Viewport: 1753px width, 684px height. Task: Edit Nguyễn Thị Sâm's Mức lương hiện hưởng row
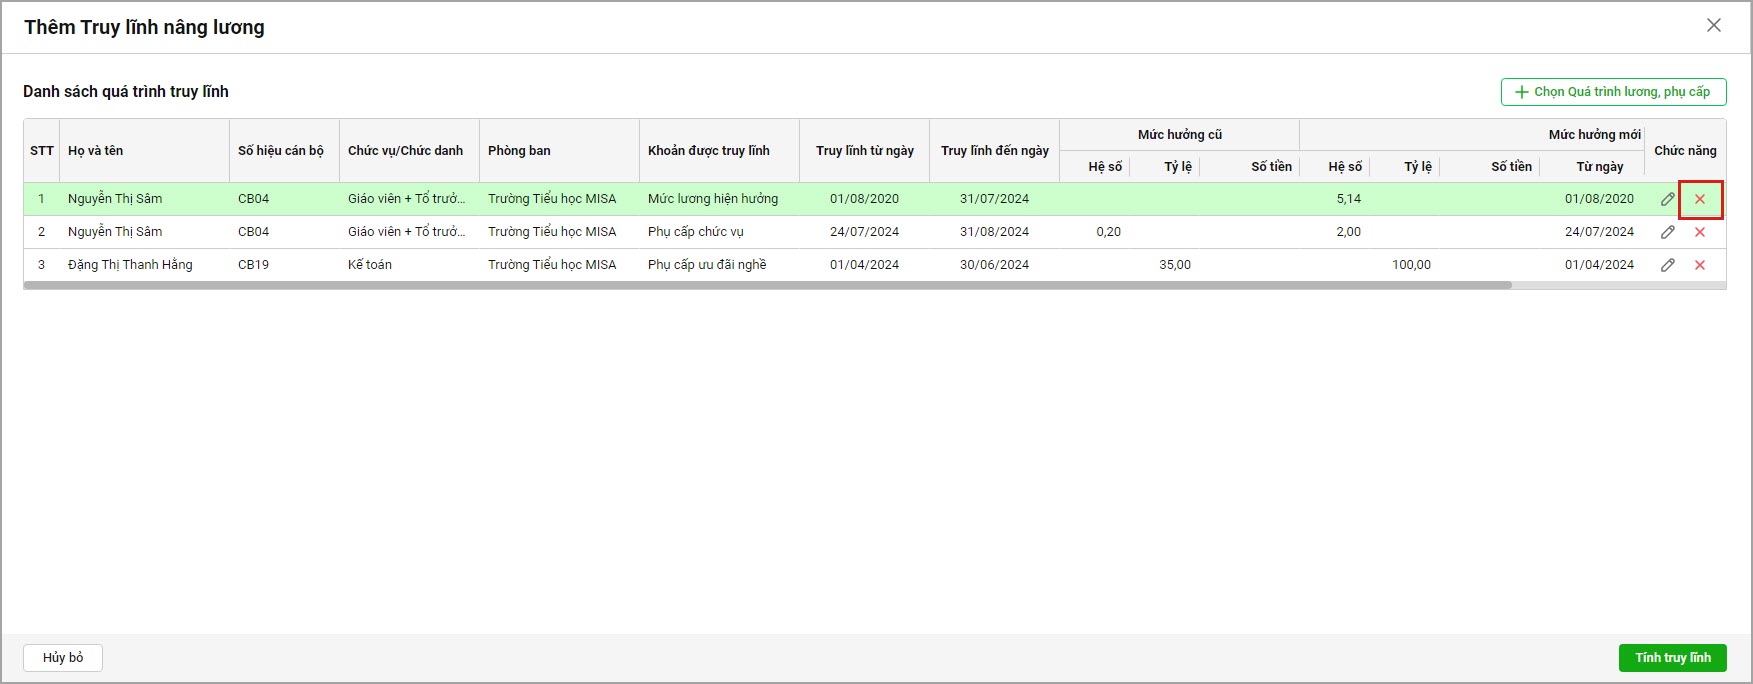click(x=1667, y=199)
